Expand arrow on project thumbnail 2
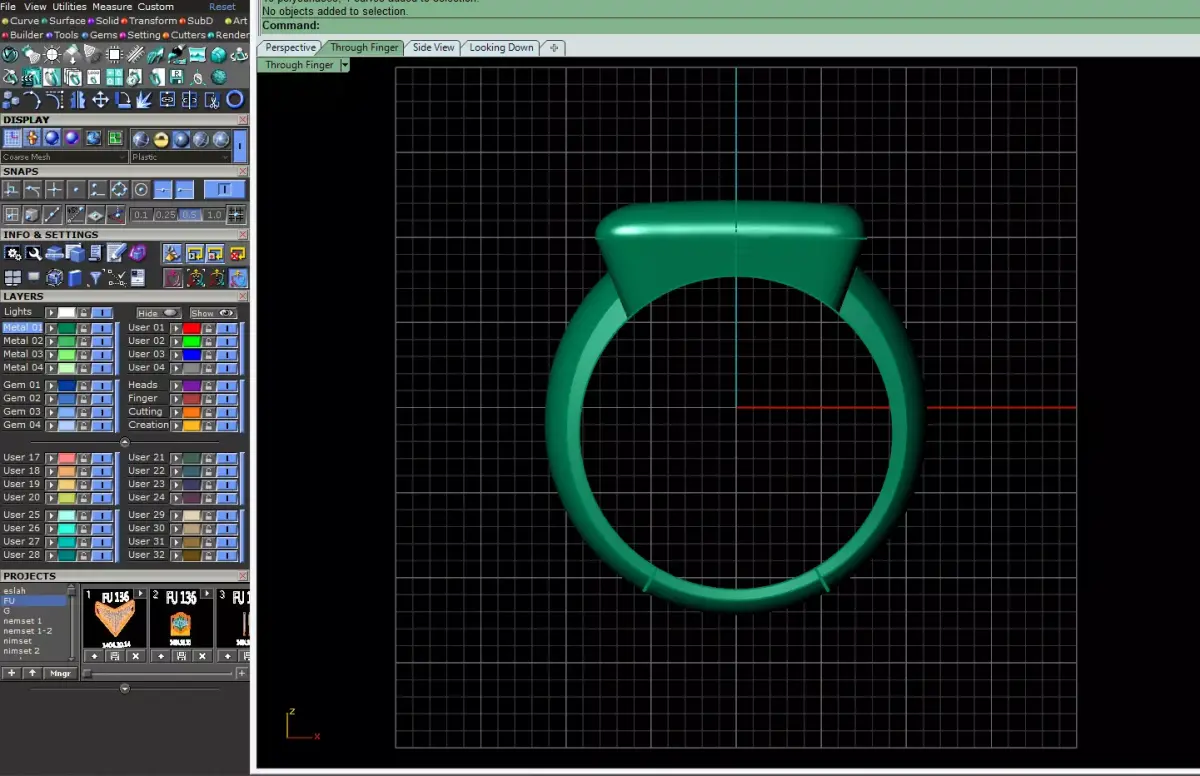This screenshot has height=776, width=1200. click(x=207, y=593)
